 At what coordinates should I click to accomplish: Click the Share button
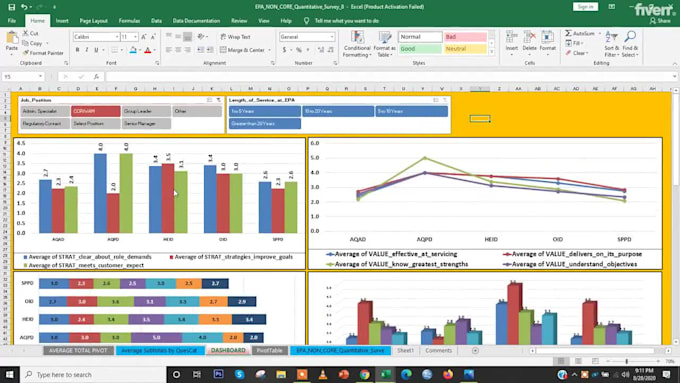pyautogui.click(x=660, y=20)
